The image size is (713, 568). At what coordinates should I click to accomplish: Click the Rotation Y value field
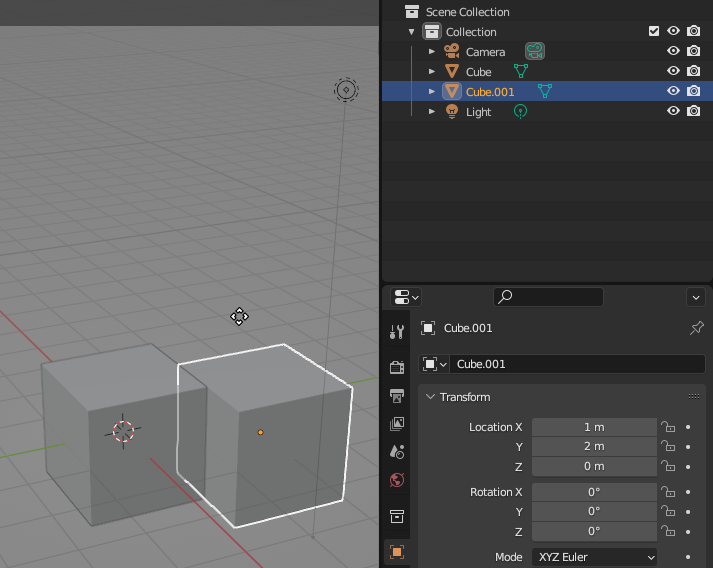point(594,512)
